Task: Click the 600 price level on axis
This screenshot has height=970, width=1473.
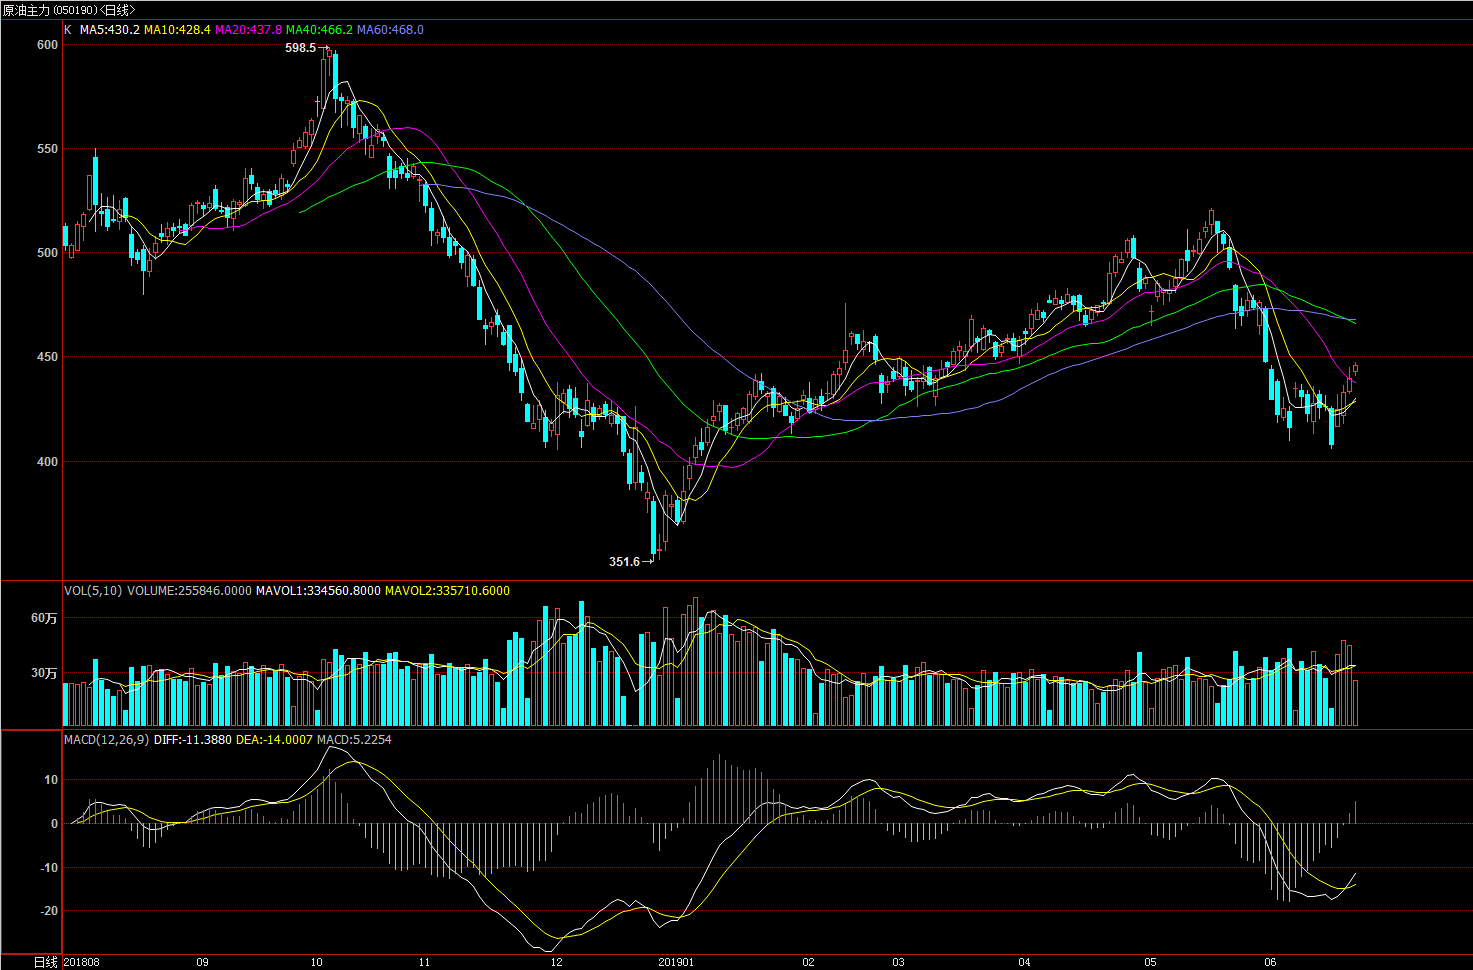Action: coord(47,45)
